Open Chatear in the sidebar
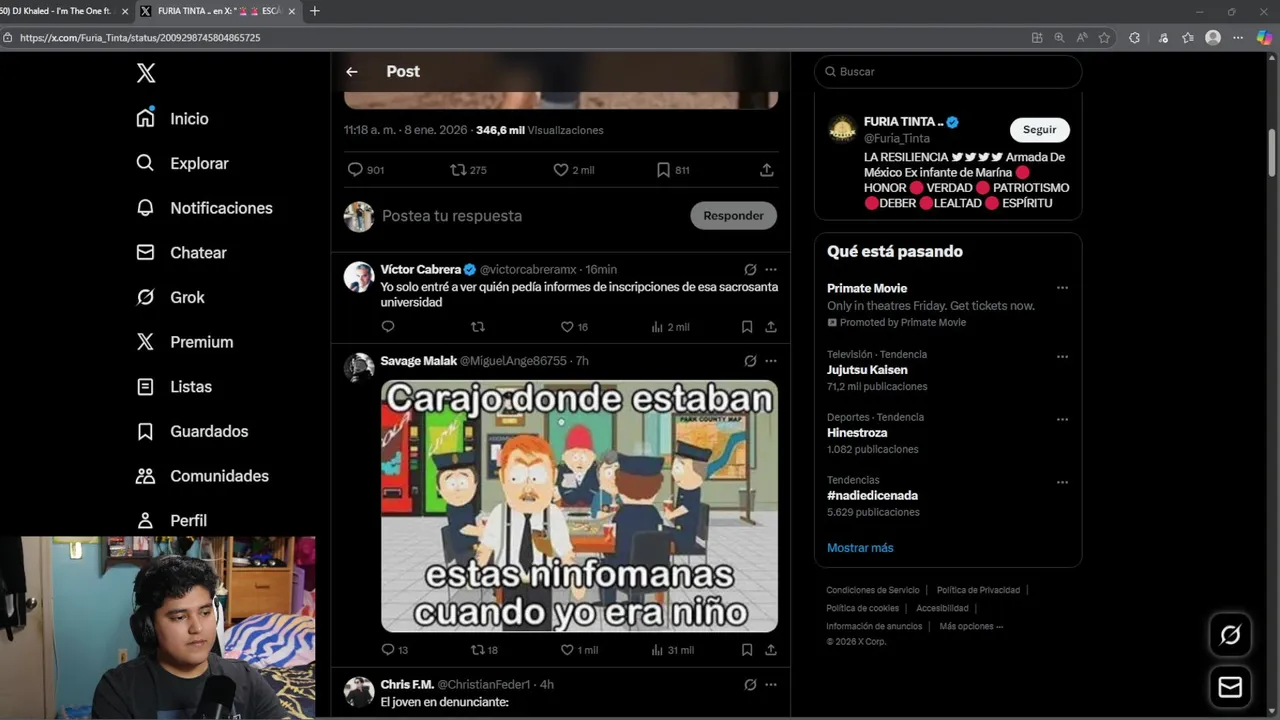This screenshot has width=1280, height=720. pyautogui.click(x=181, y=253)
